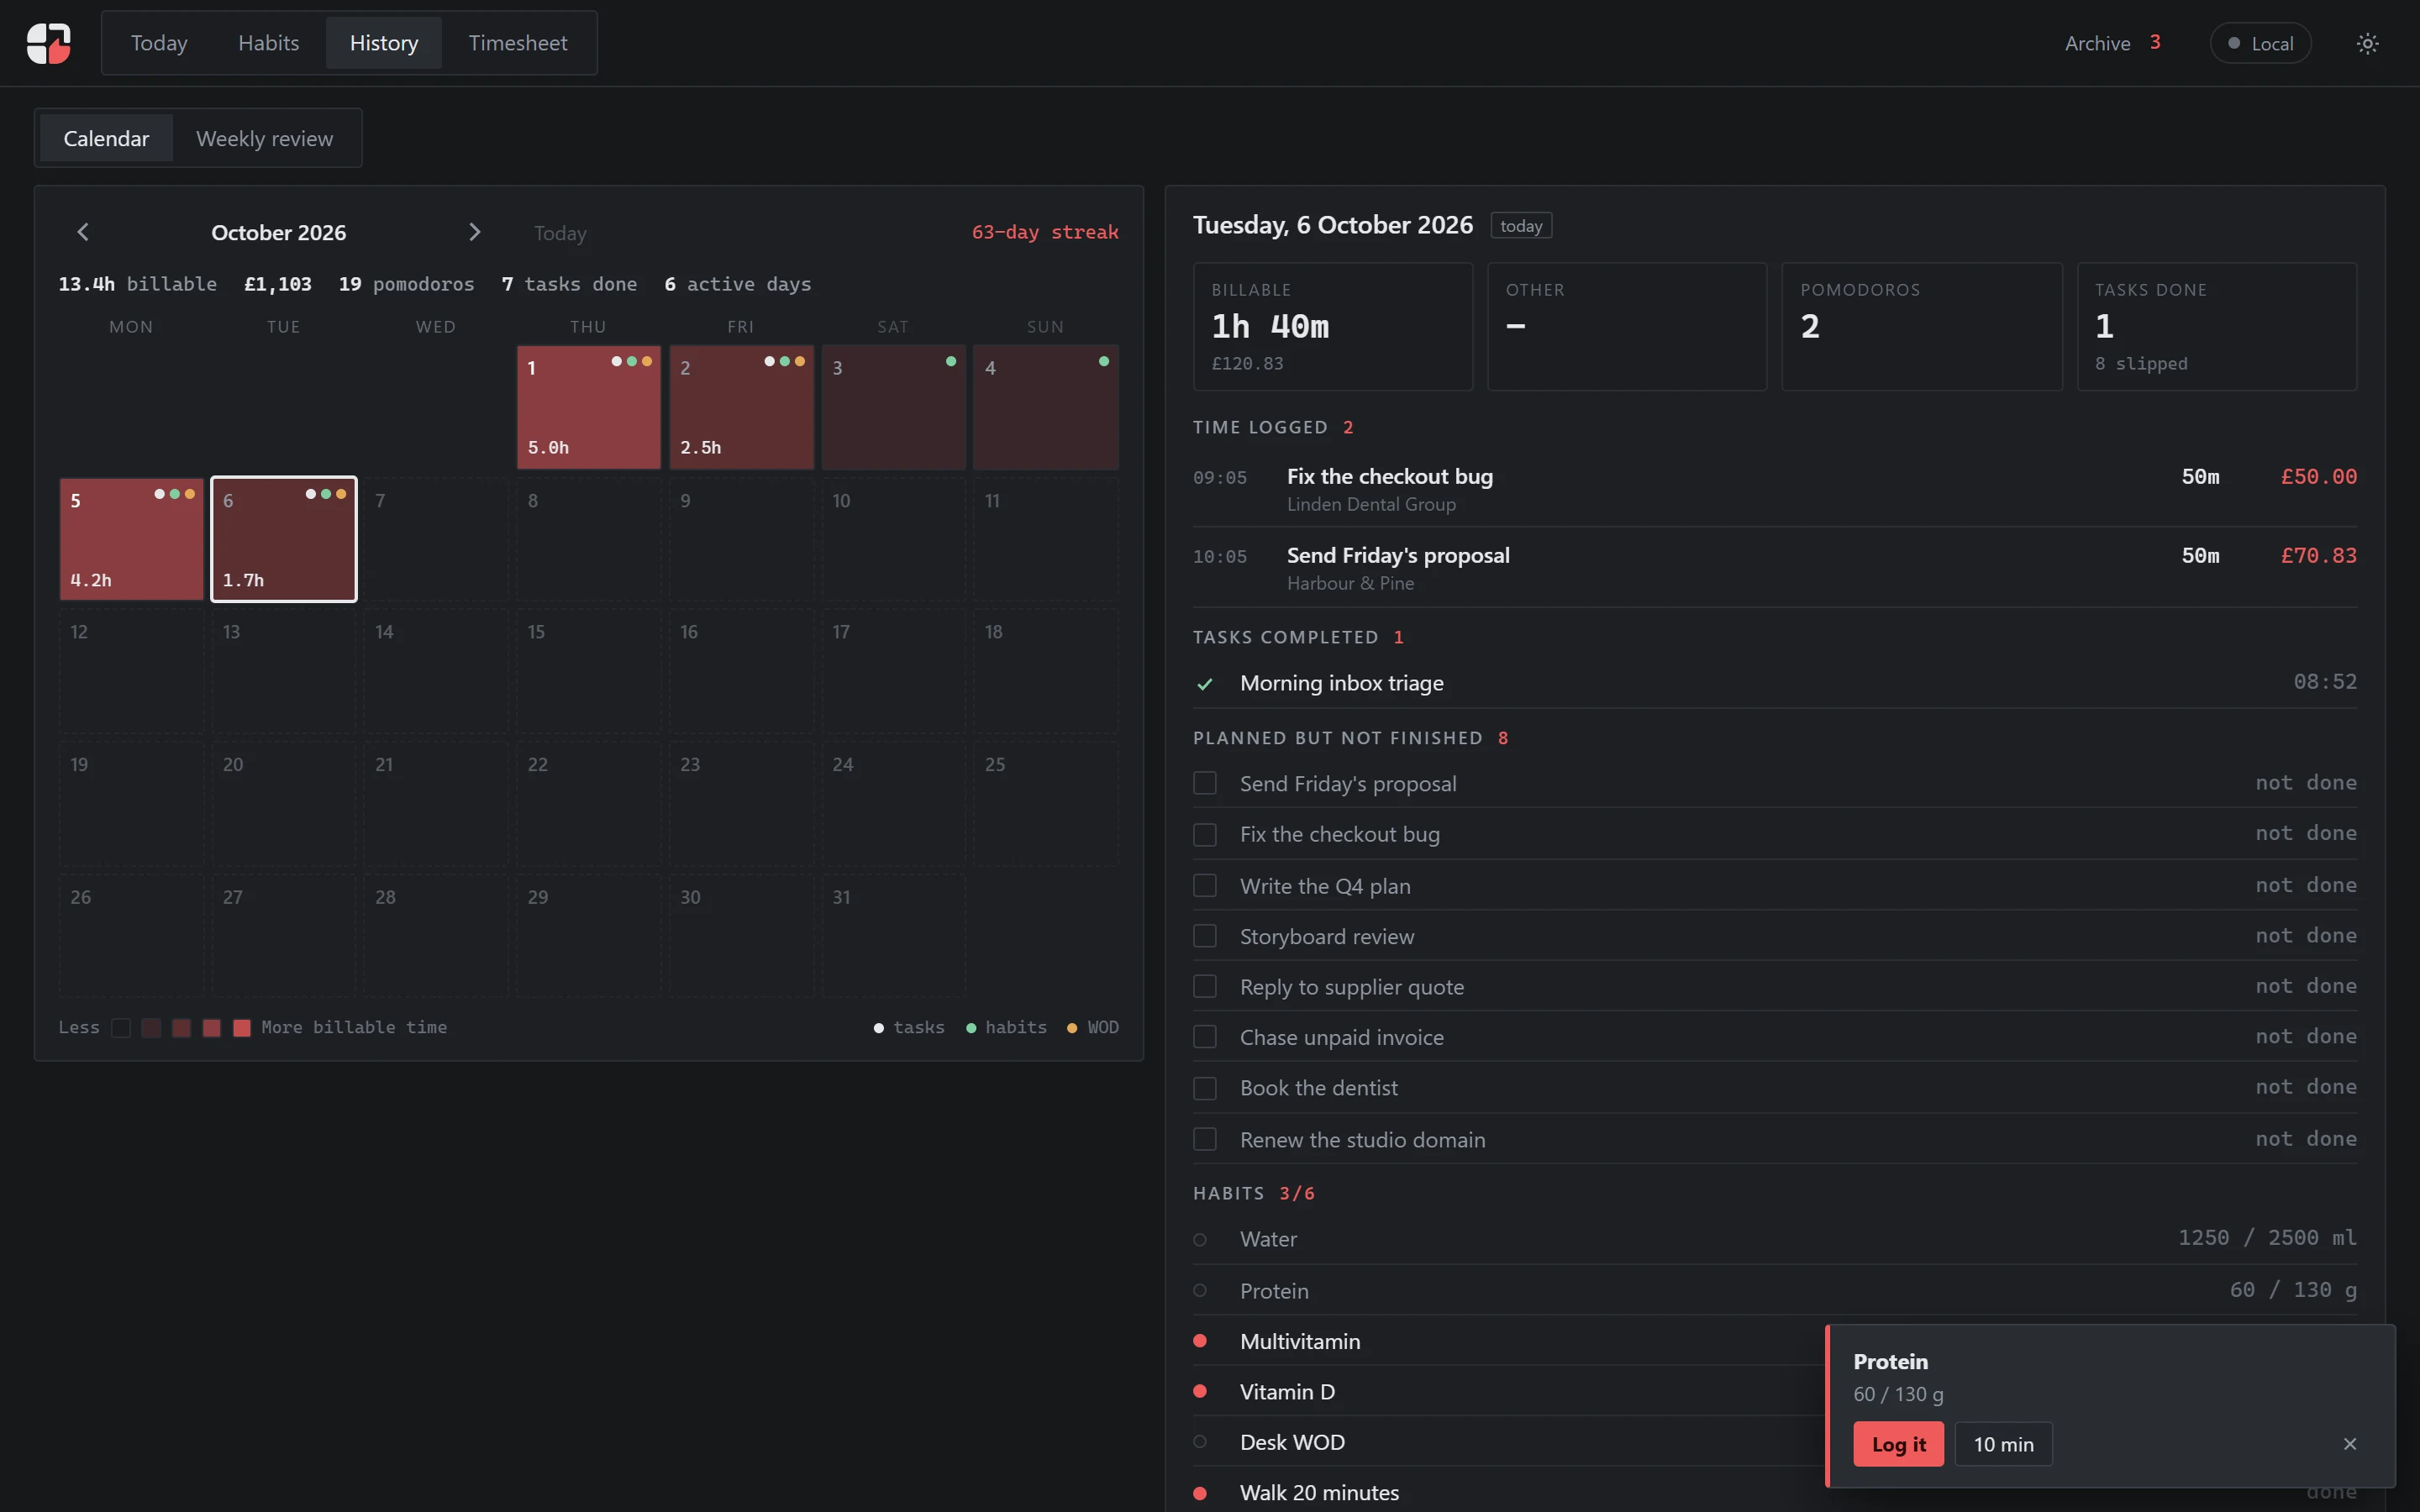Select the Calendar sub-tab
Screen dimensions: 2420x1512
point(106,138)
